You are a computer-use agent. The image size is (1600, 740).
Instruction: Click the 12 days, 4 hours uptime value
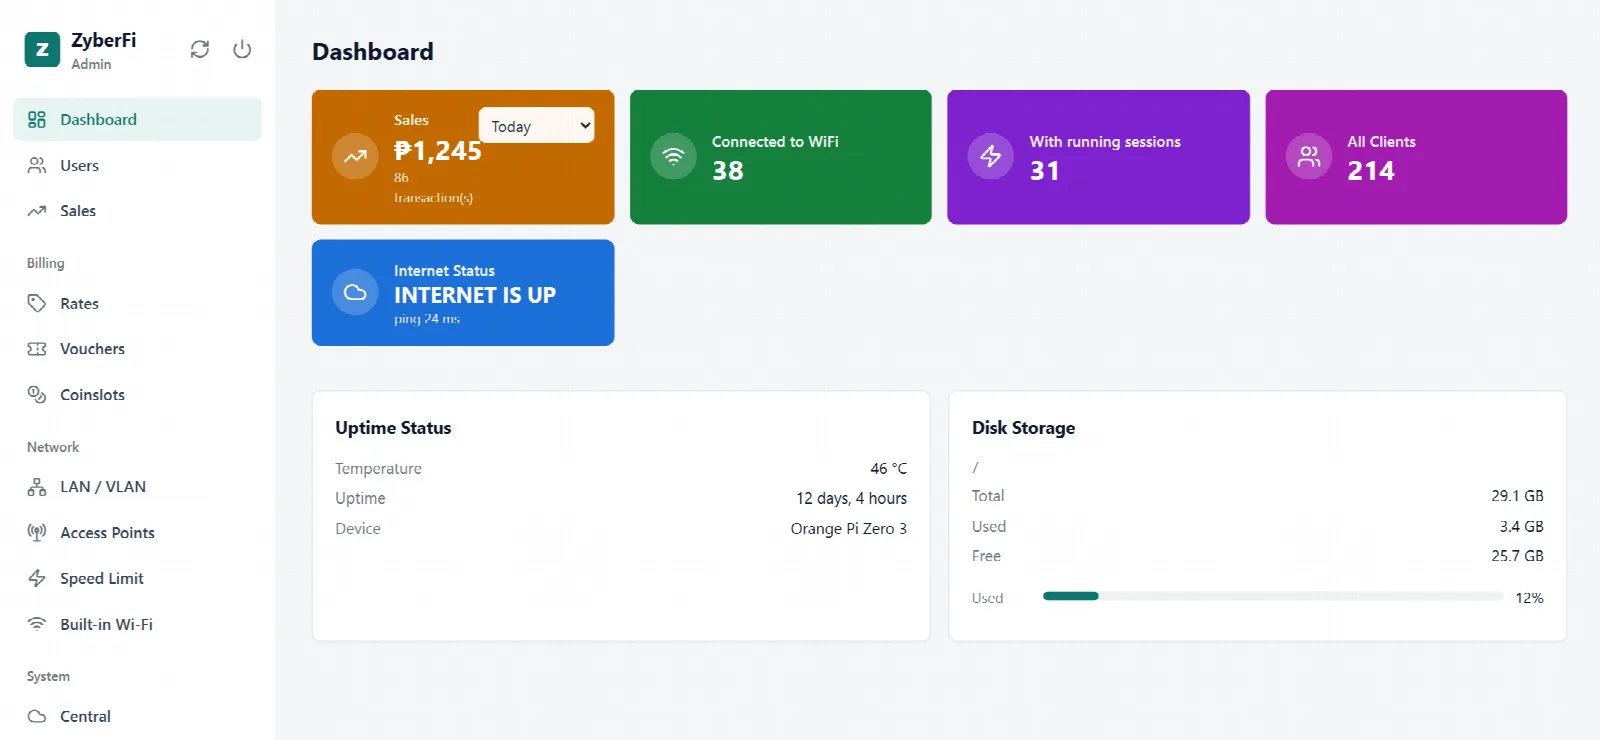click(852, 498)
